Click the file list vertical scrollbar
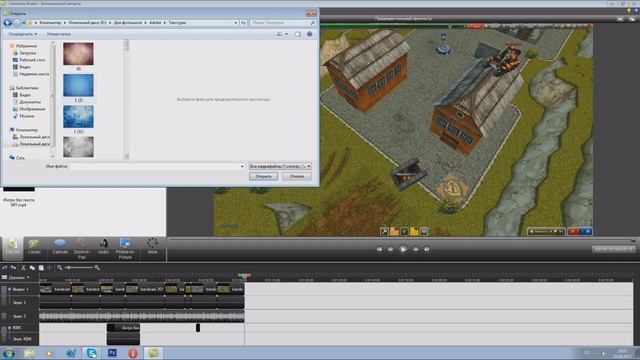This screenshot has height=360, width=640. coord(126,99)
